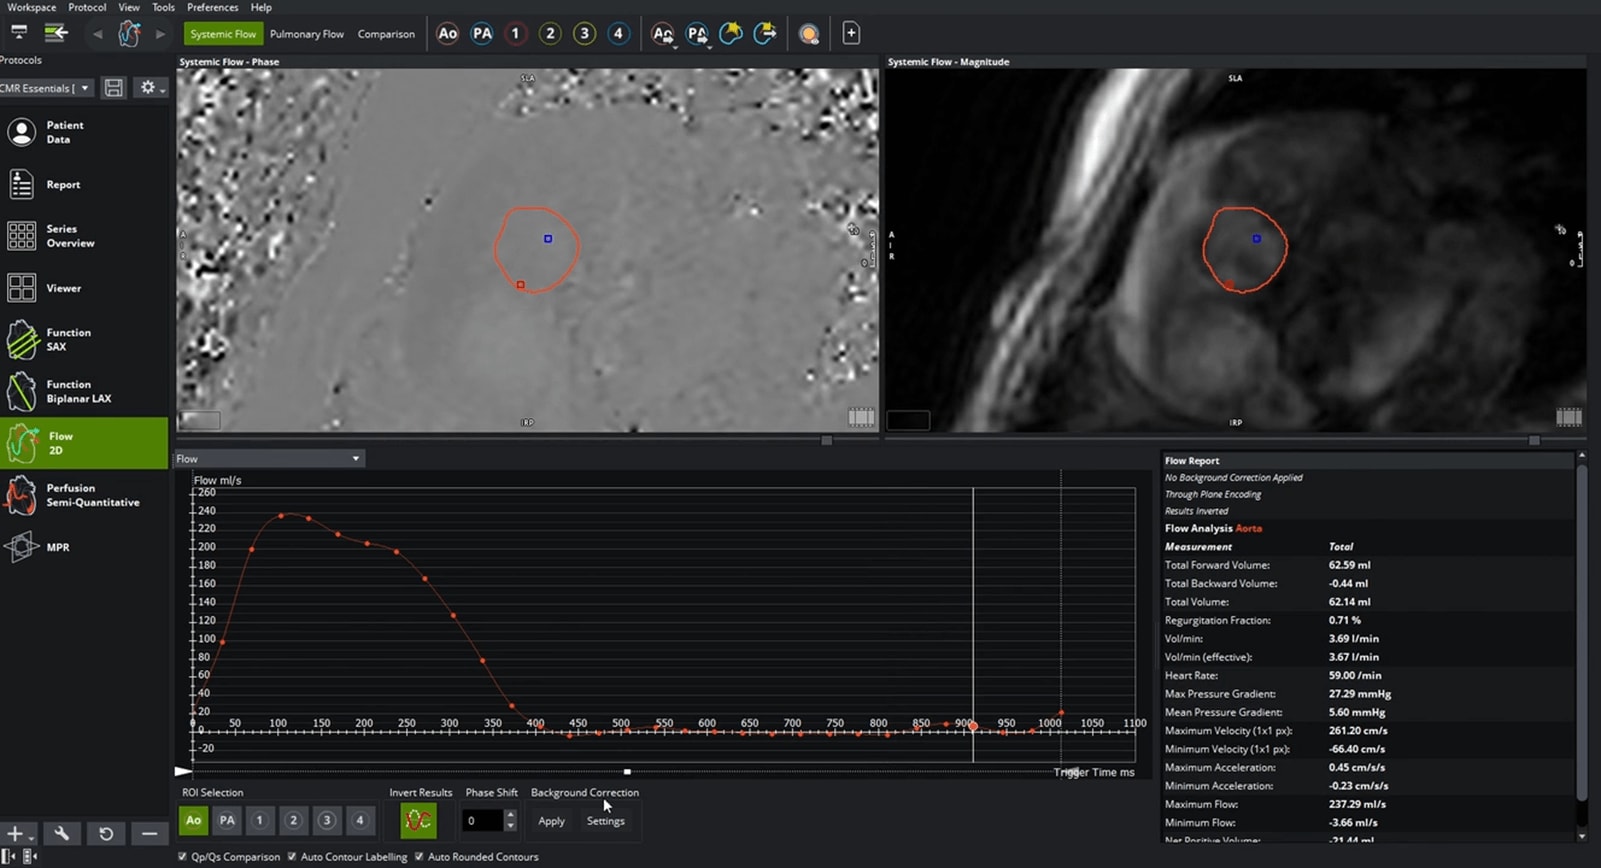
Task: Increase Phase Shift with up stepper arrow
Action: 511,815
